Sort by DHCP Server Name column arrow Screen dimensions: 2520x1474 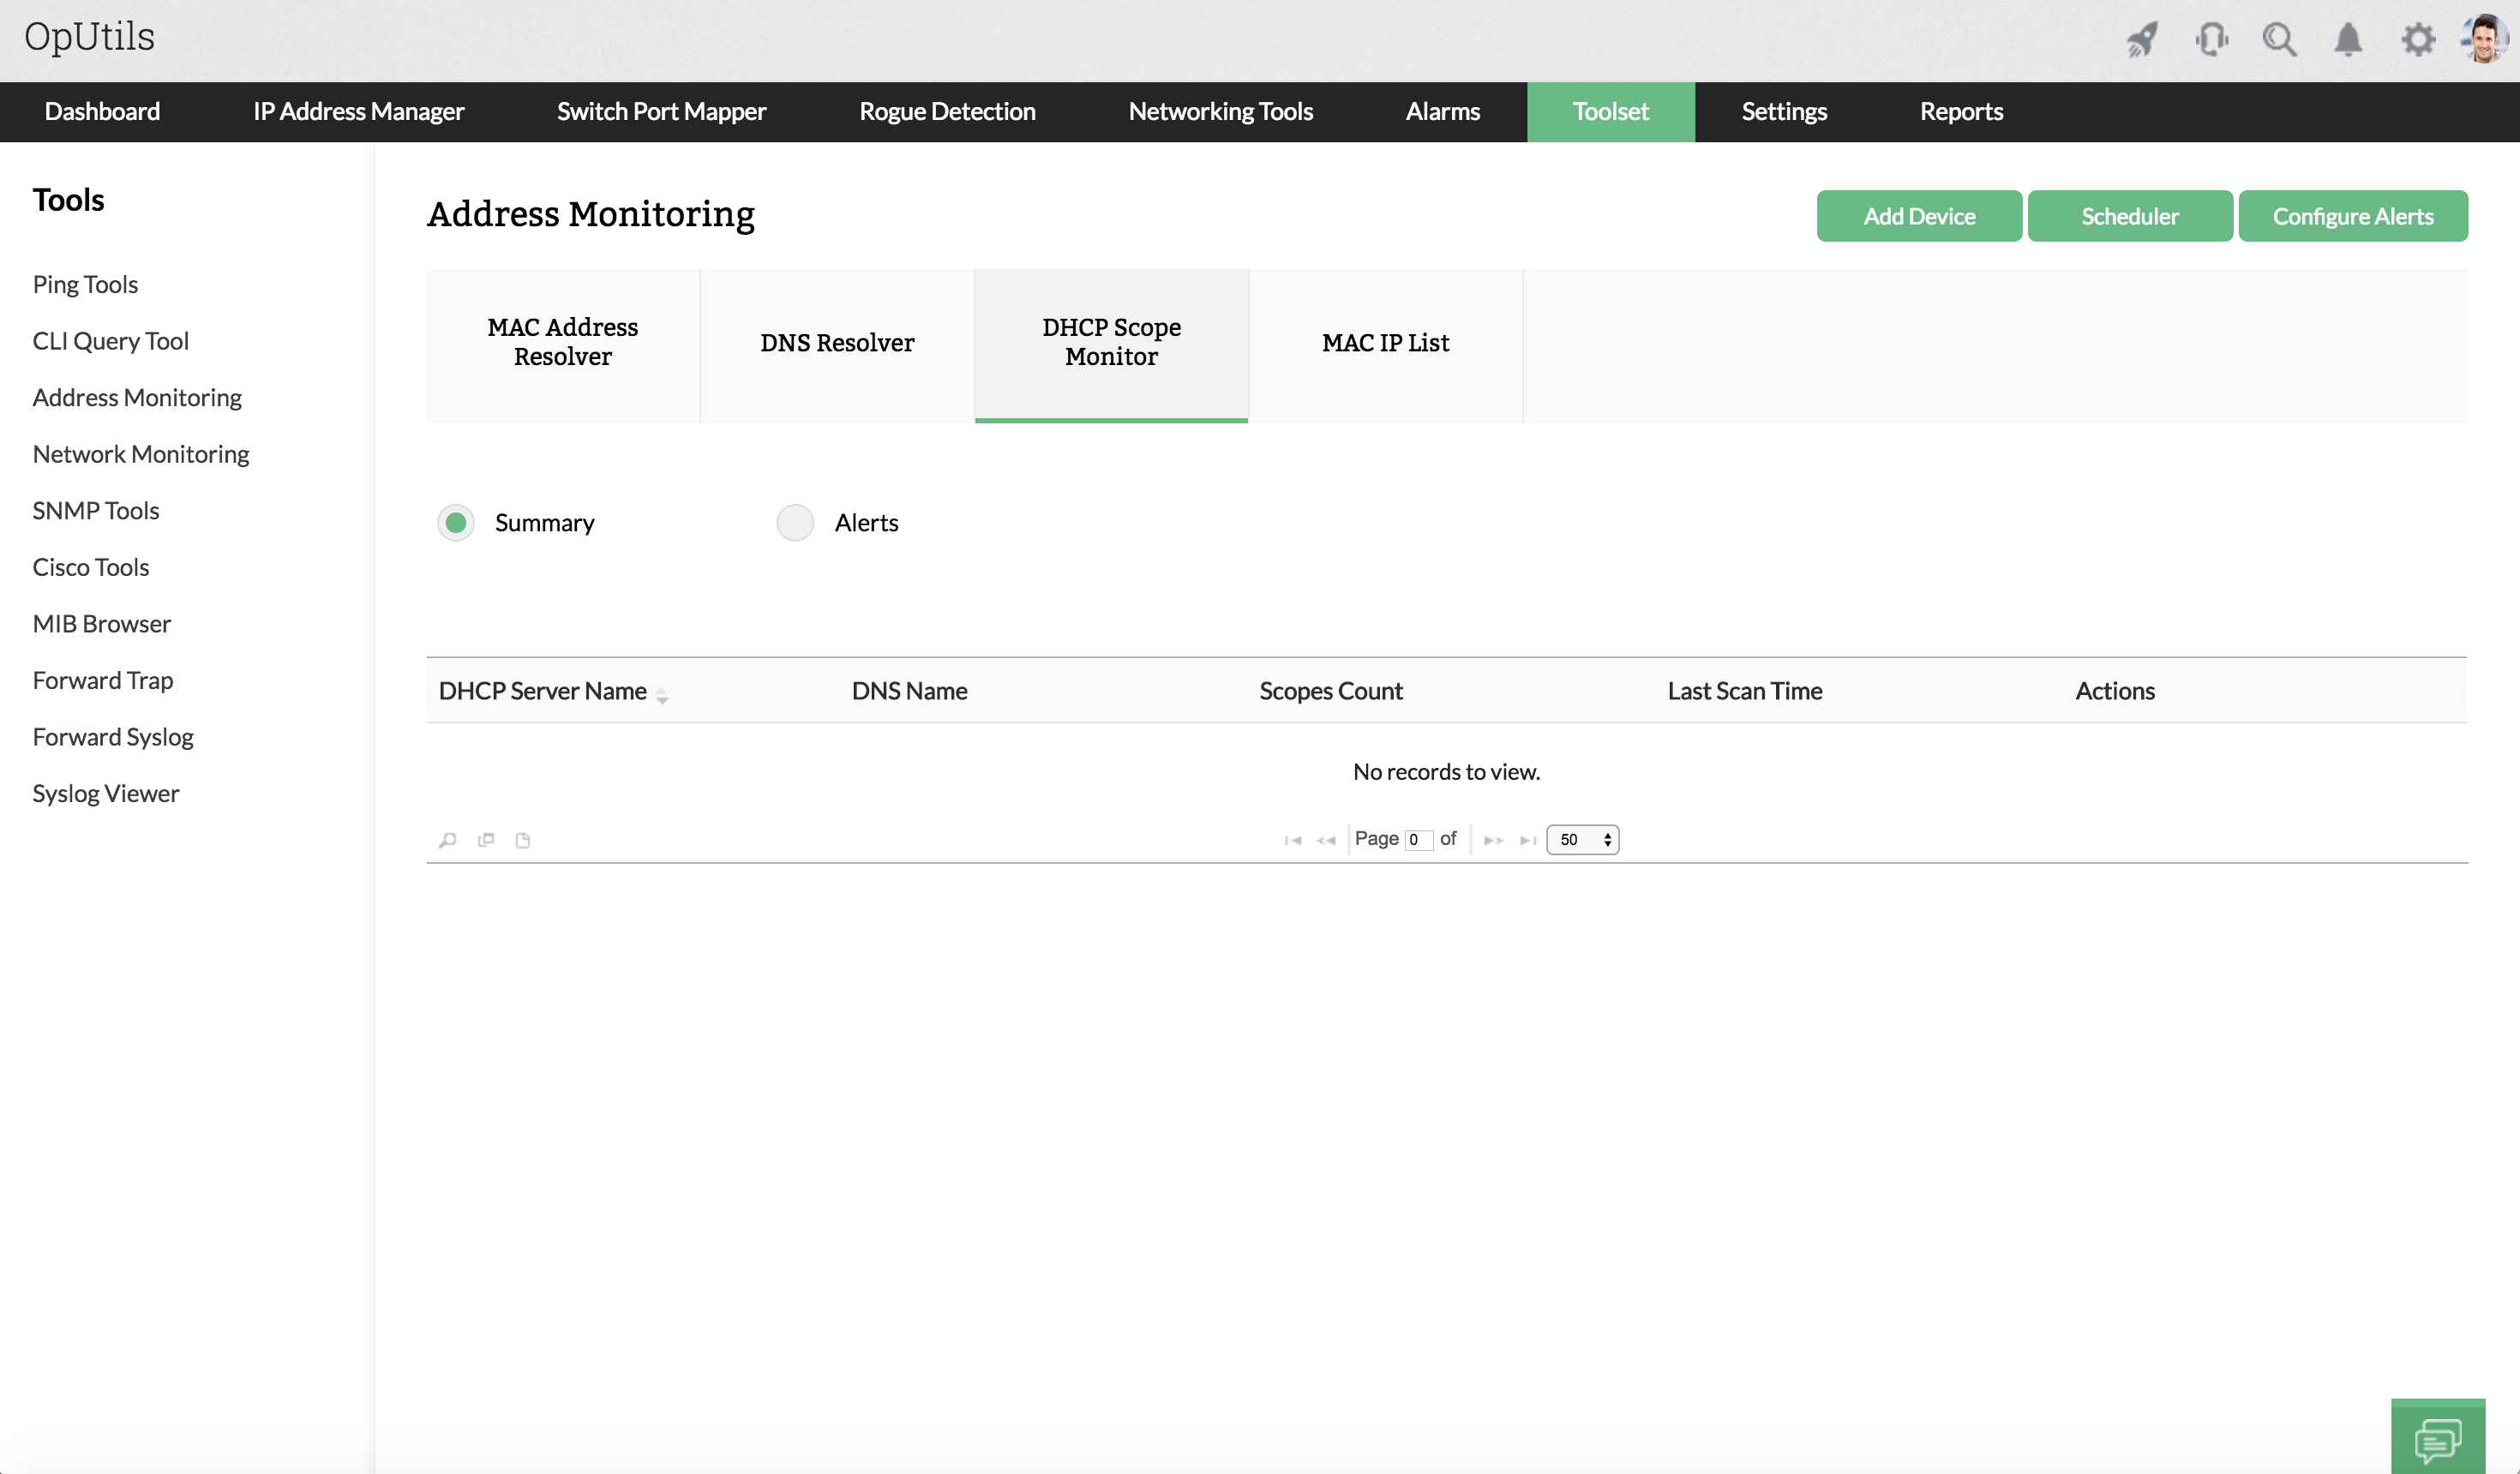pos(662,696)
